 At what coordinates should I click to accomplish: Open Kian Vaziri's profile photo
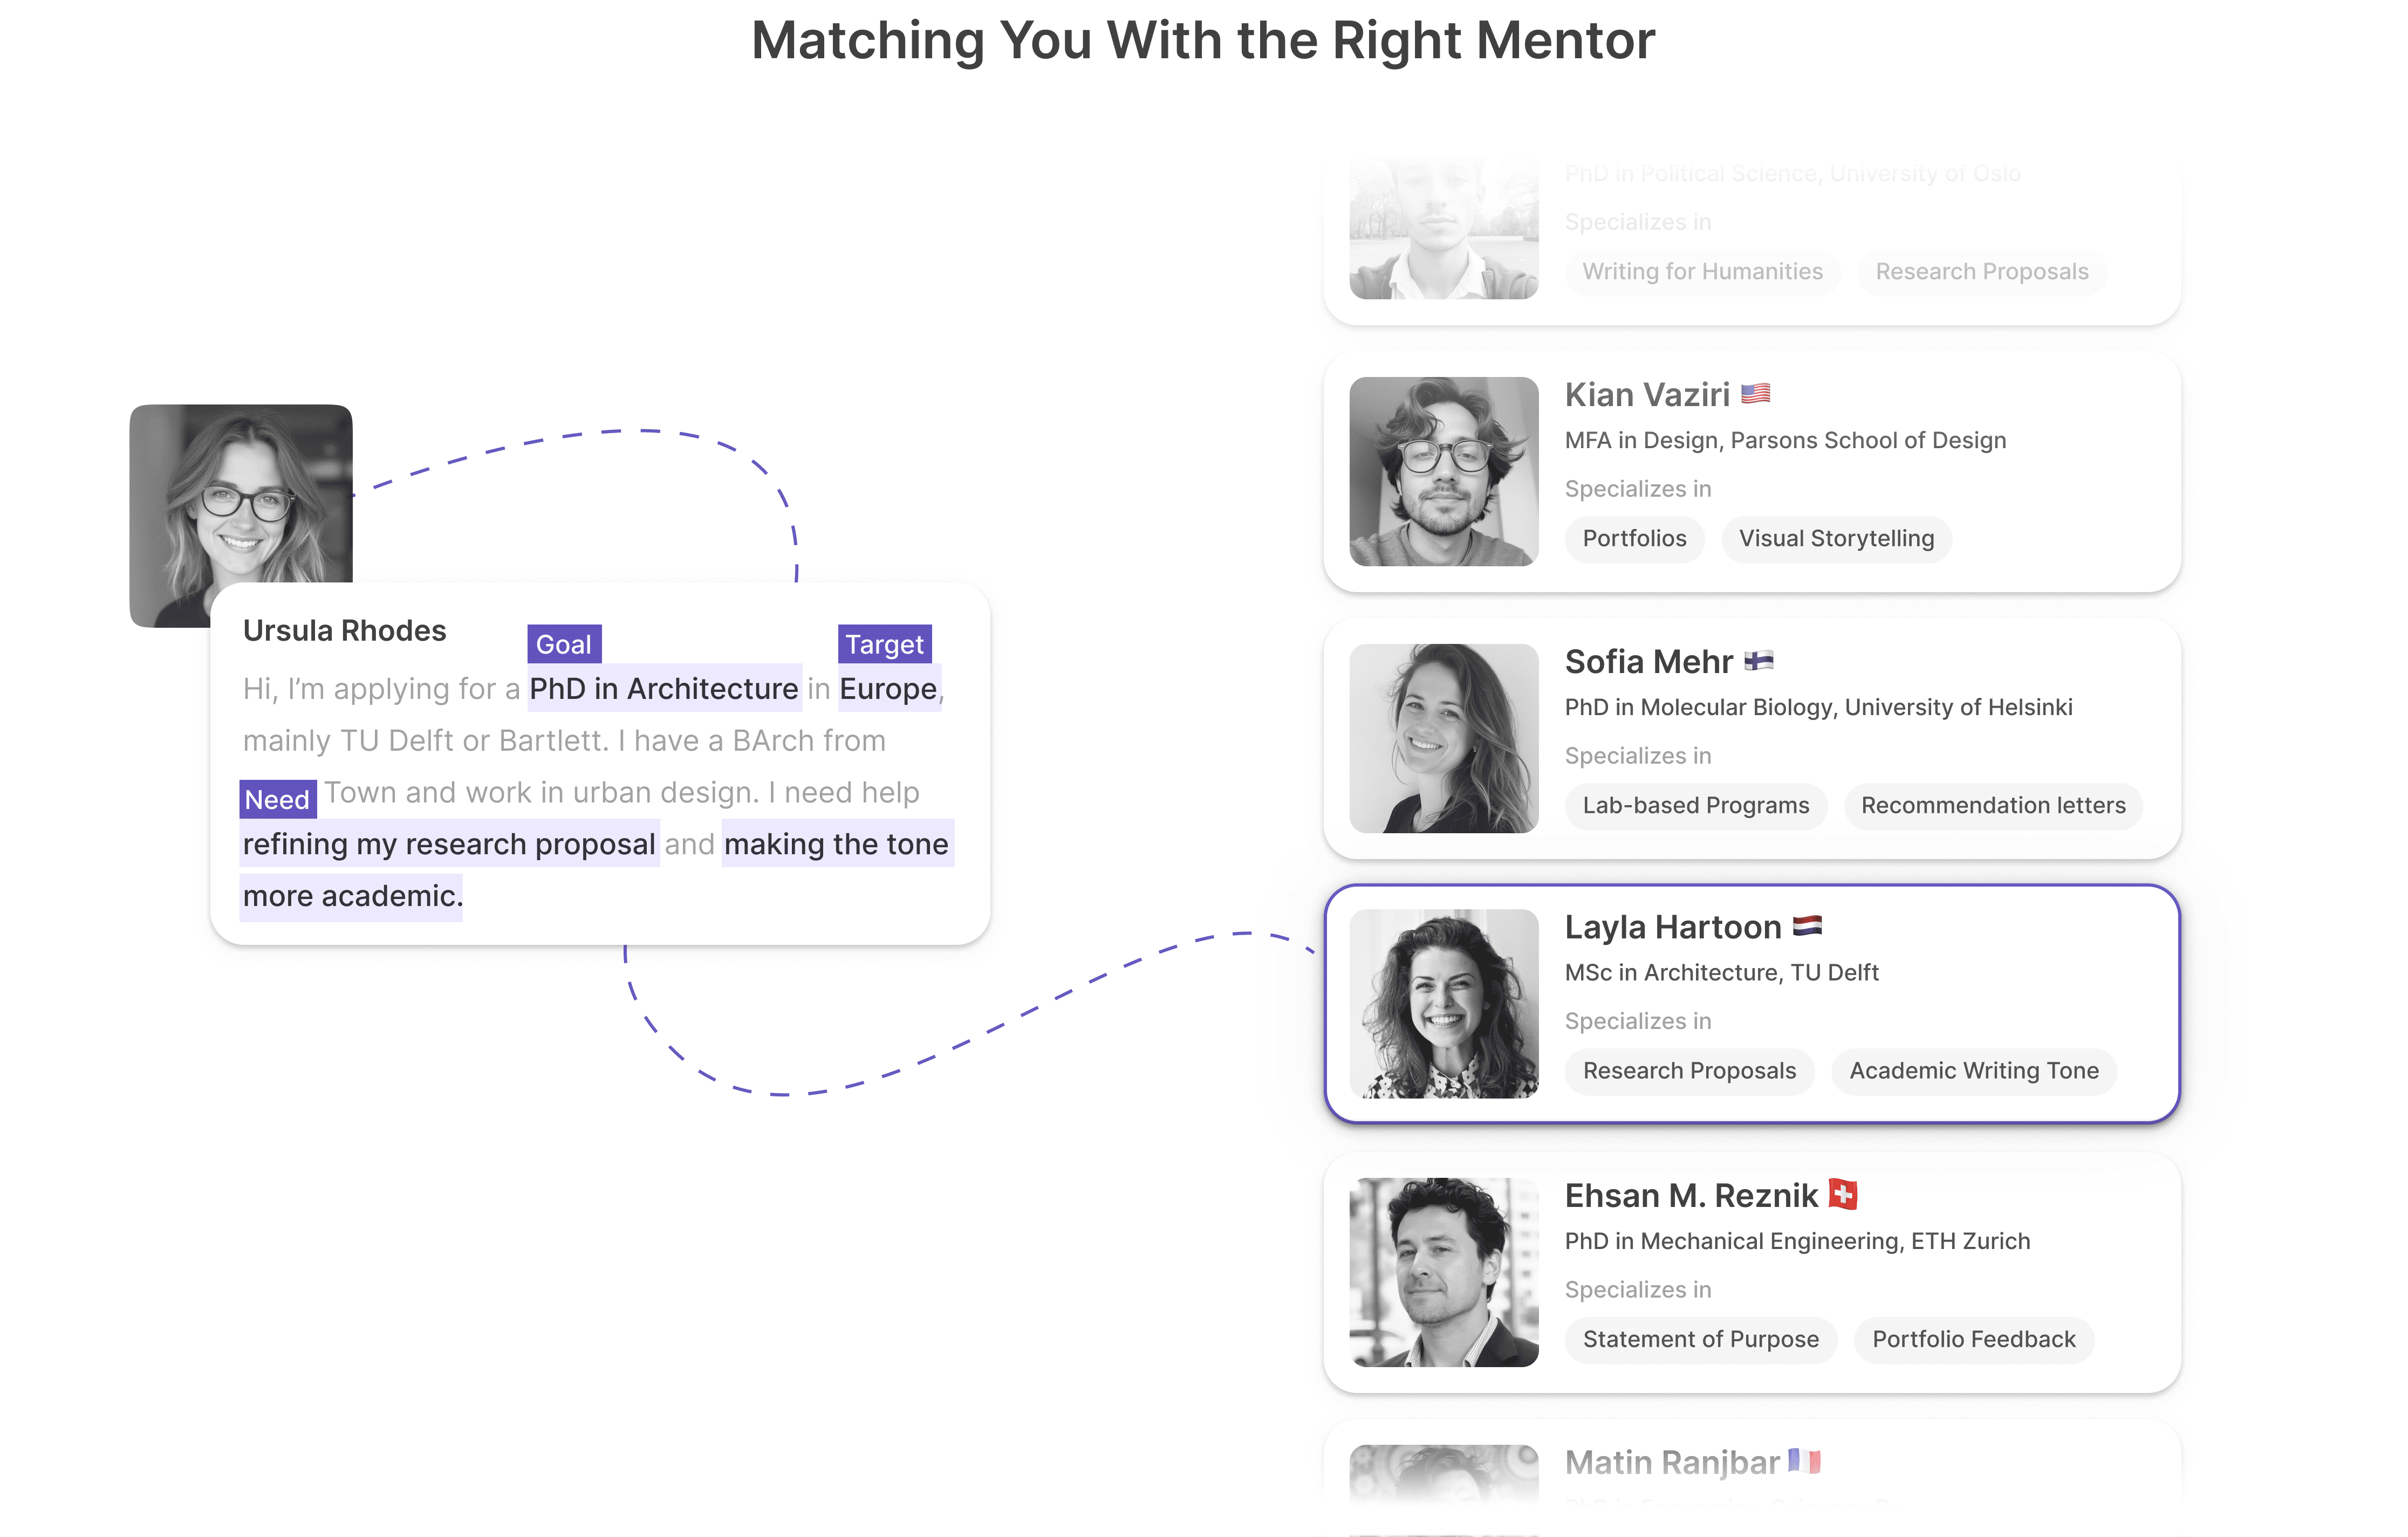[x=1444, y=471]
